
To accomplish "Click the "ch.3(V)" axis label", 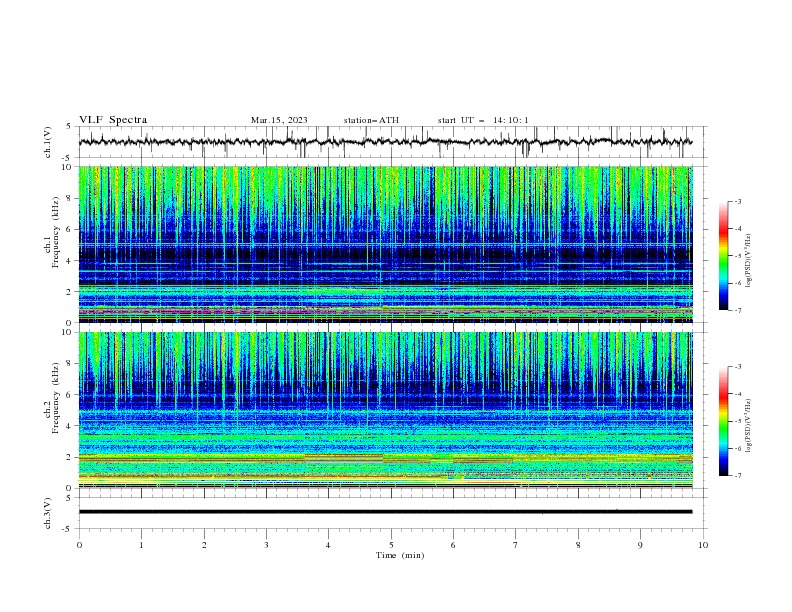I will click(x=48, y=513).
